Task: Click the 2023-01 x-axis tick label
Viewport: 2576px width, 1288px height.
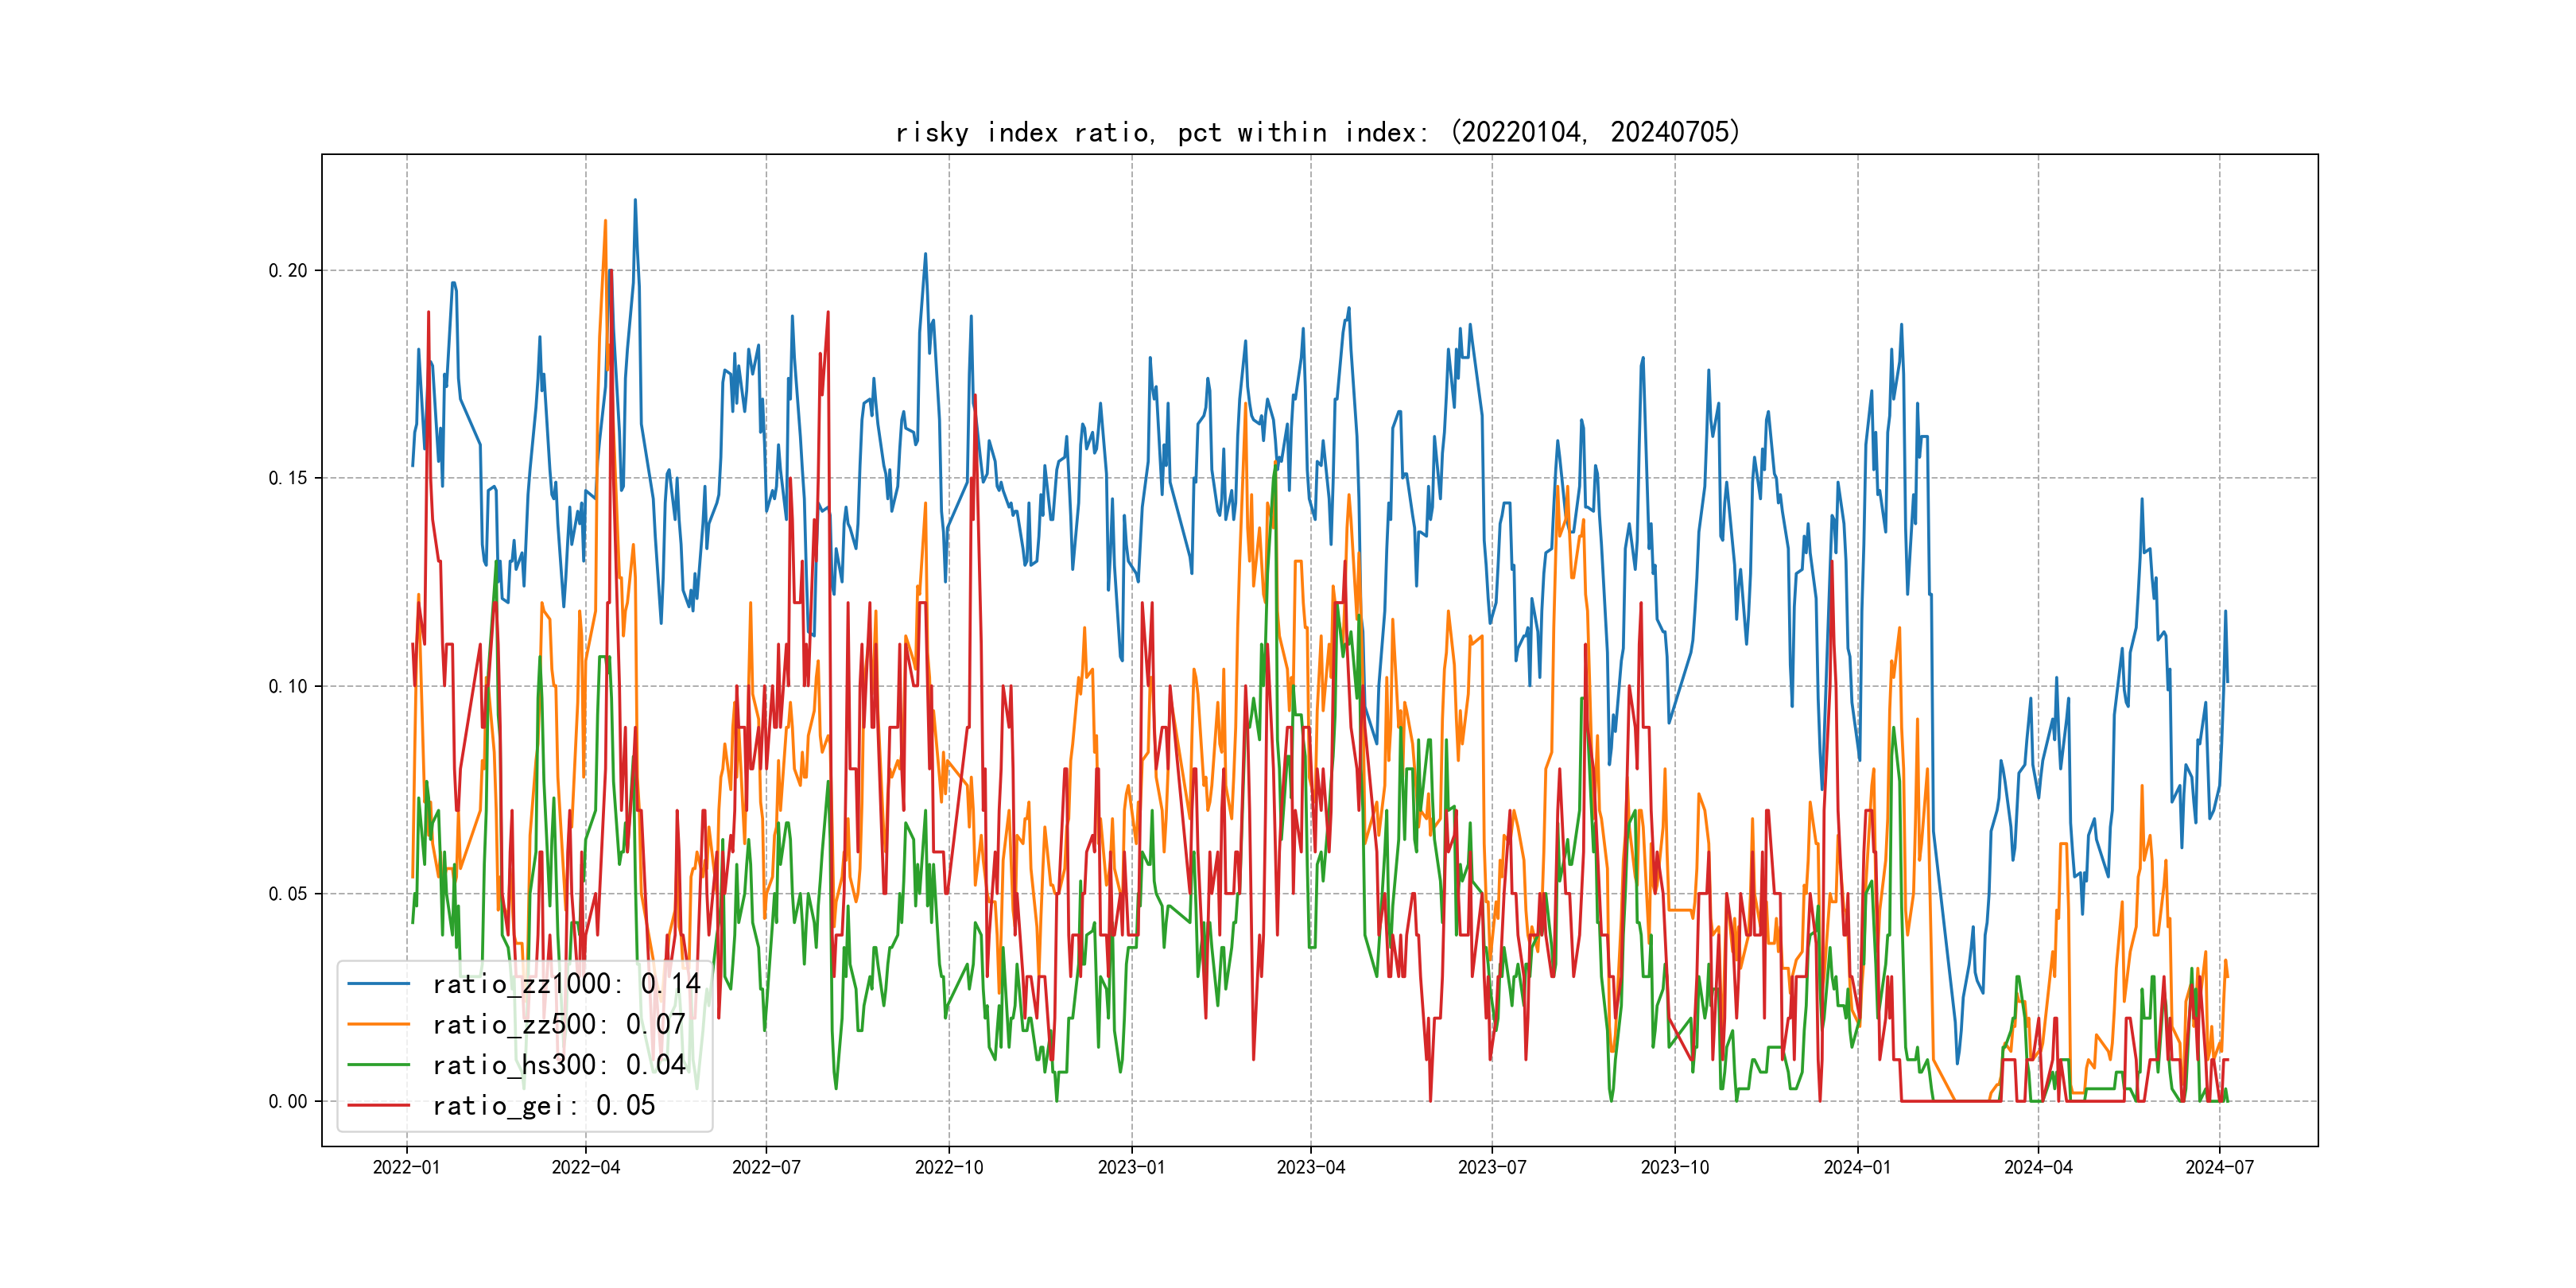Action: pos(1131,1167)
